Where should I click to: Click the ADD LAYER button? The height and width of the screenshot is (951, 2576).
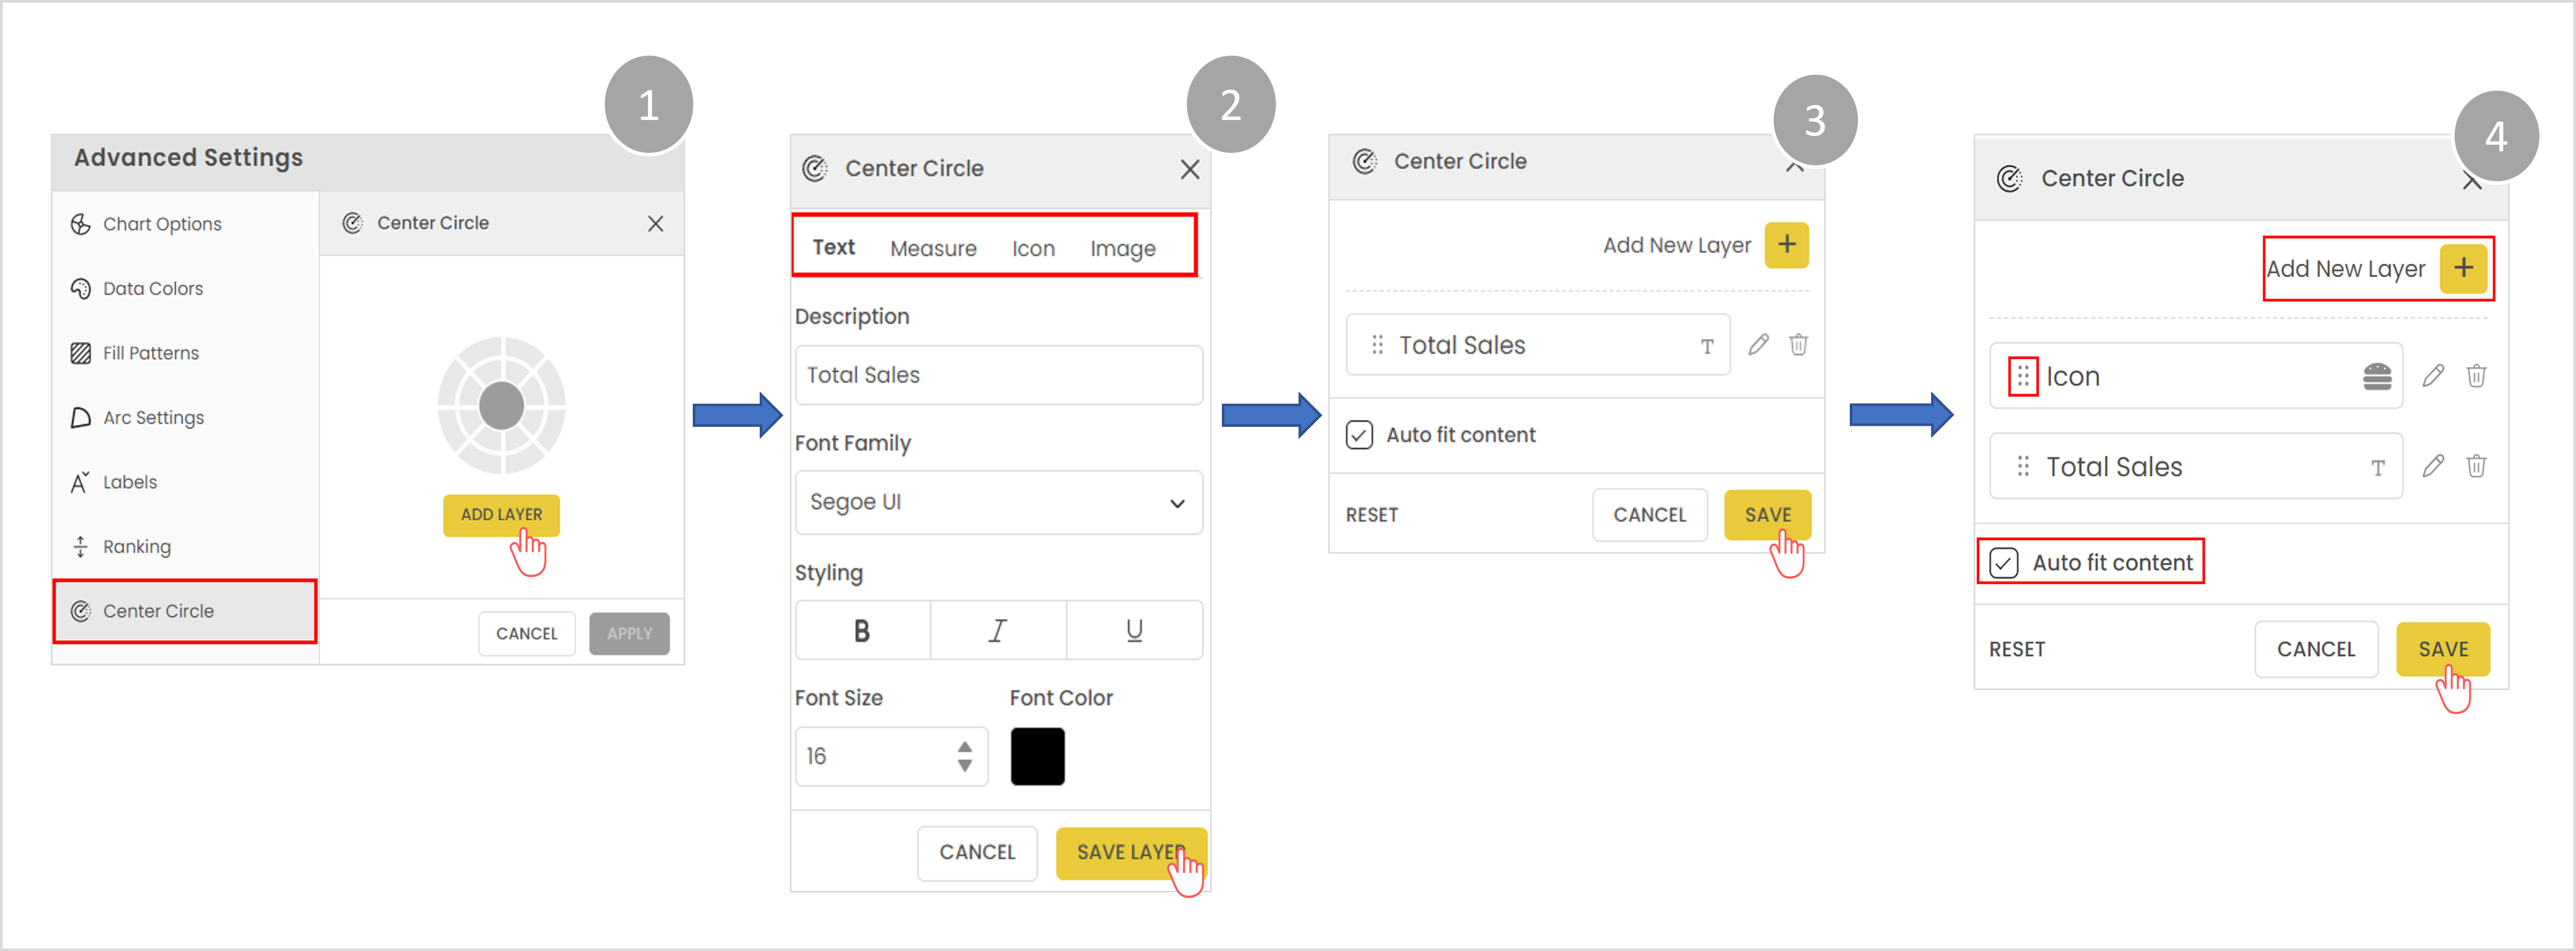tap(501, 514)
